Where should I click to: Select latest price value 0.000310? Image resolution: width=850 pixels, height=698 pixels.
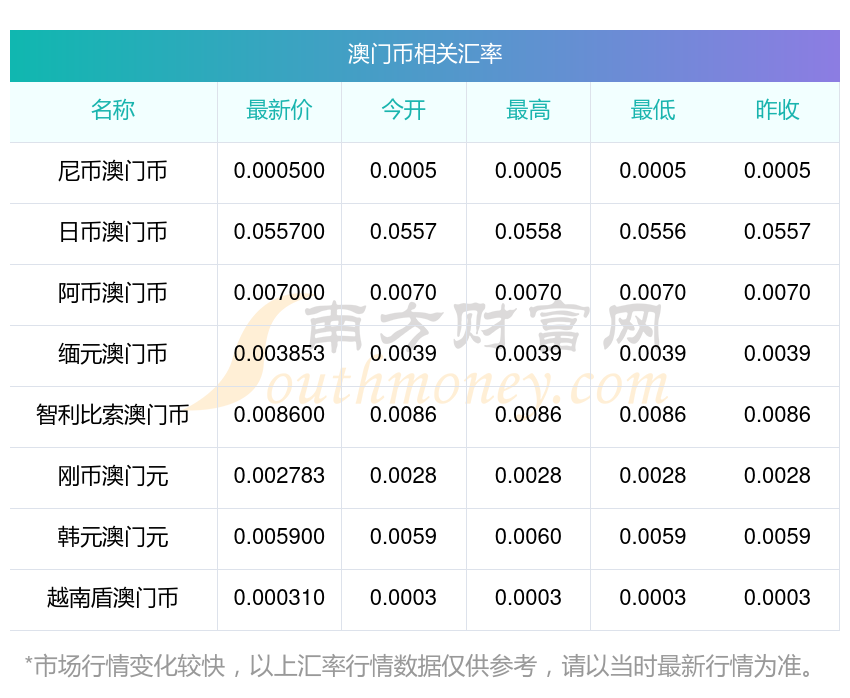(x=279, y=598)
